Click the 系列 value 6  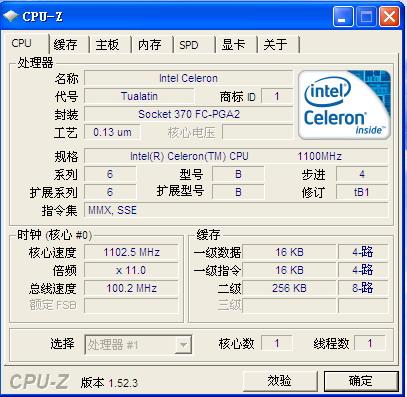[110, 174]
